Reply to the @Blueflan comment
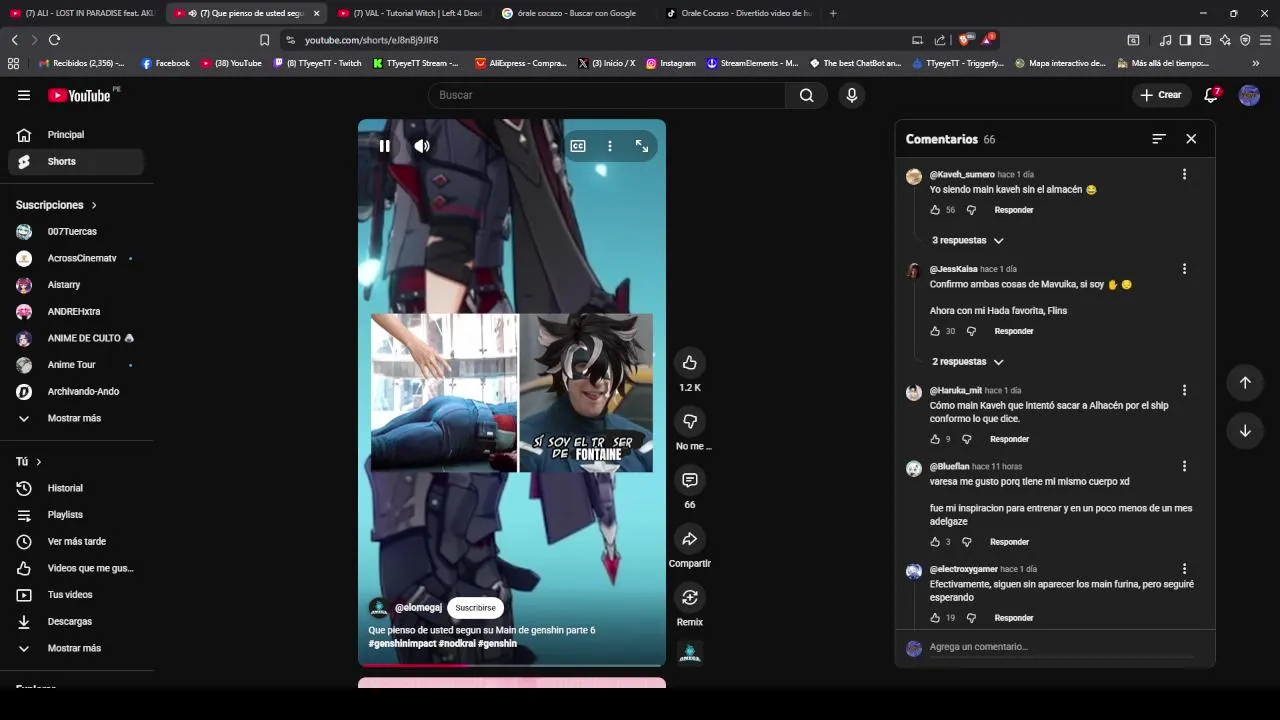The width and height of the screenshot is (1280, 720). coord(1009,542)
